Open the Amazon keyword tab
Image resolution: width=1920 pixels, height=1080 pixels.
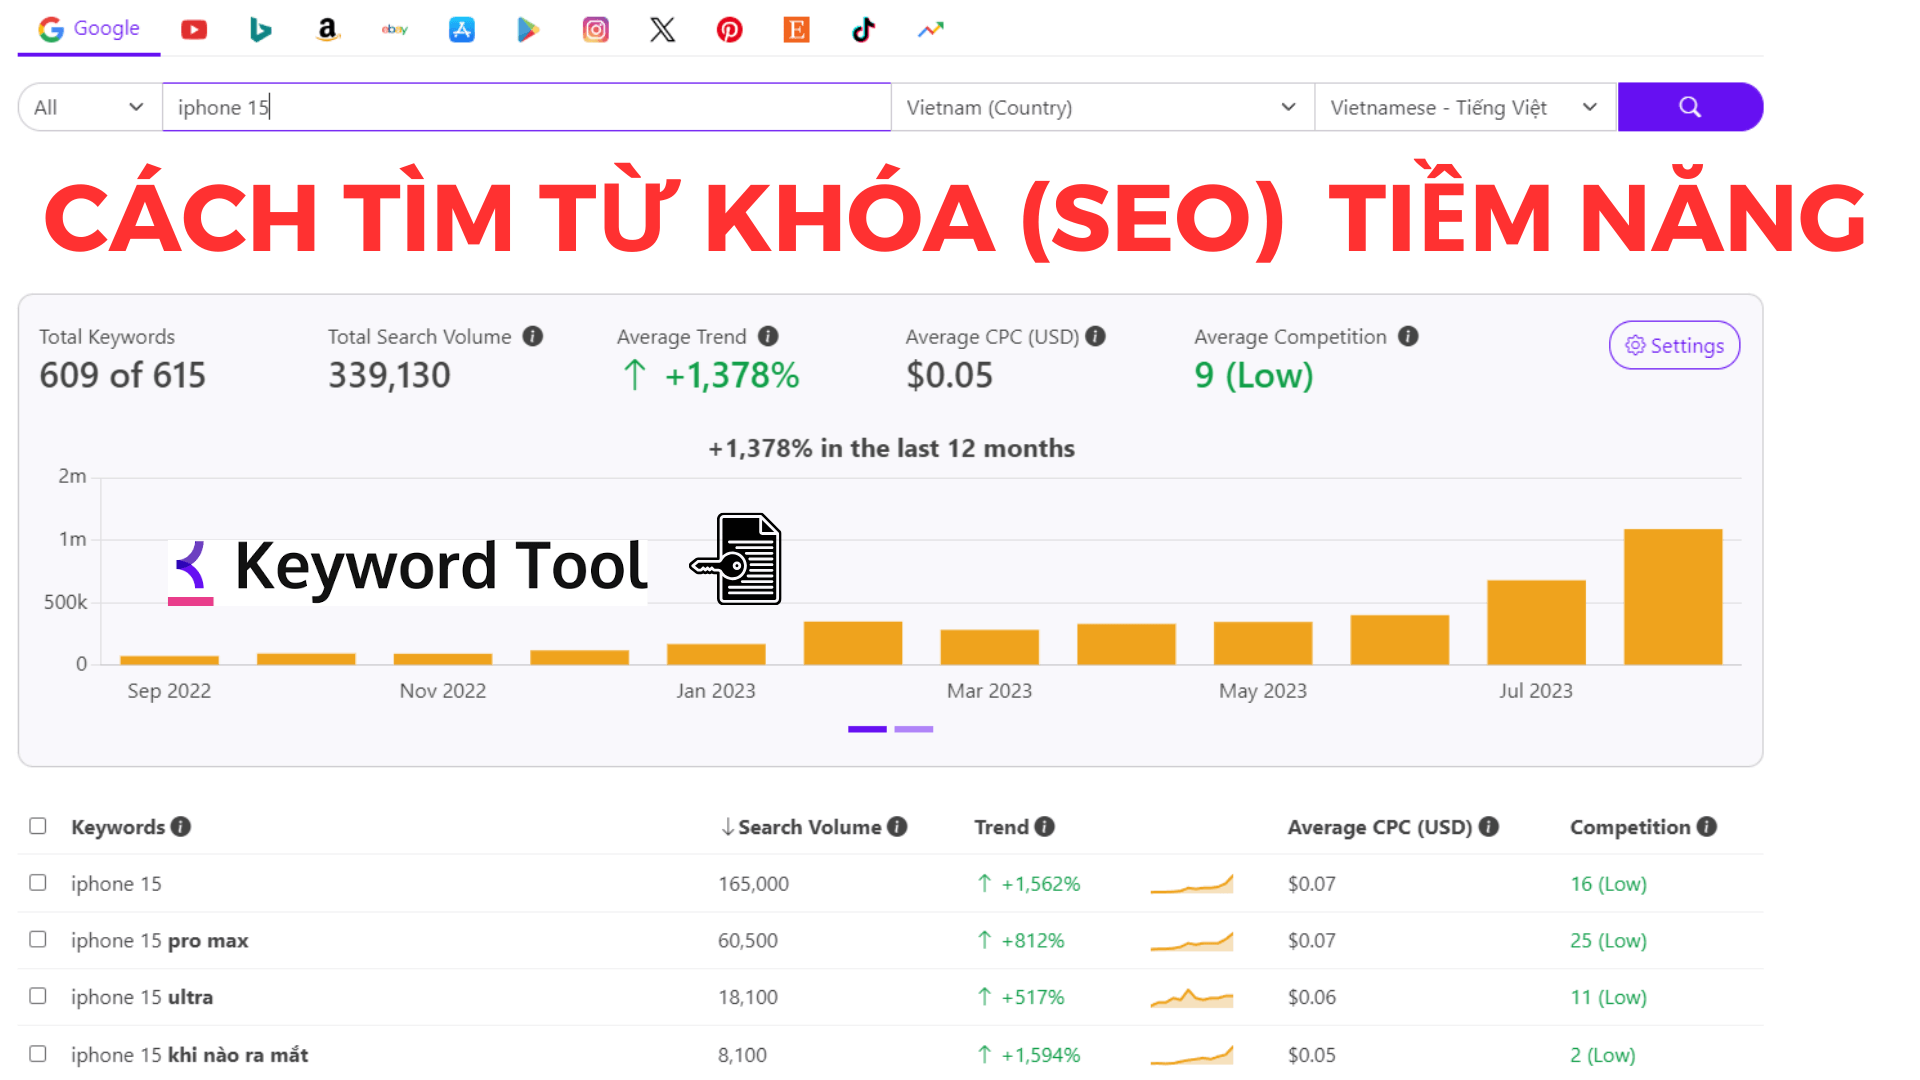point(328,30)
